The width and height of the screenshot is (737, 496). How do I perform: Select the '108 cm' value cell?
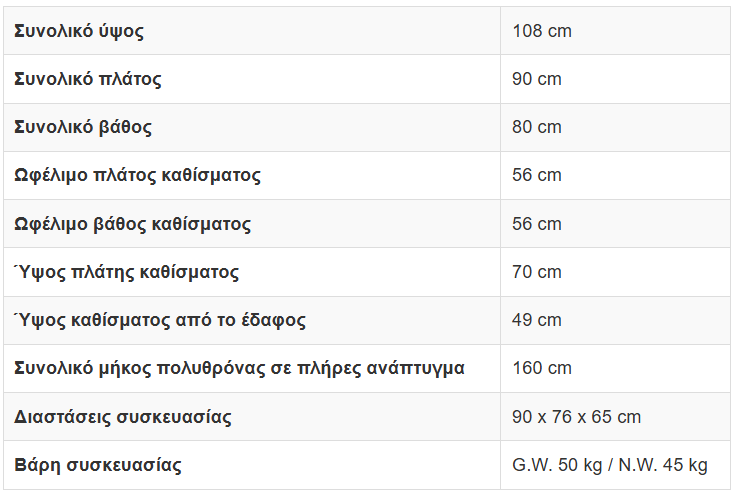pyautogui.click(x=542, y=31)
